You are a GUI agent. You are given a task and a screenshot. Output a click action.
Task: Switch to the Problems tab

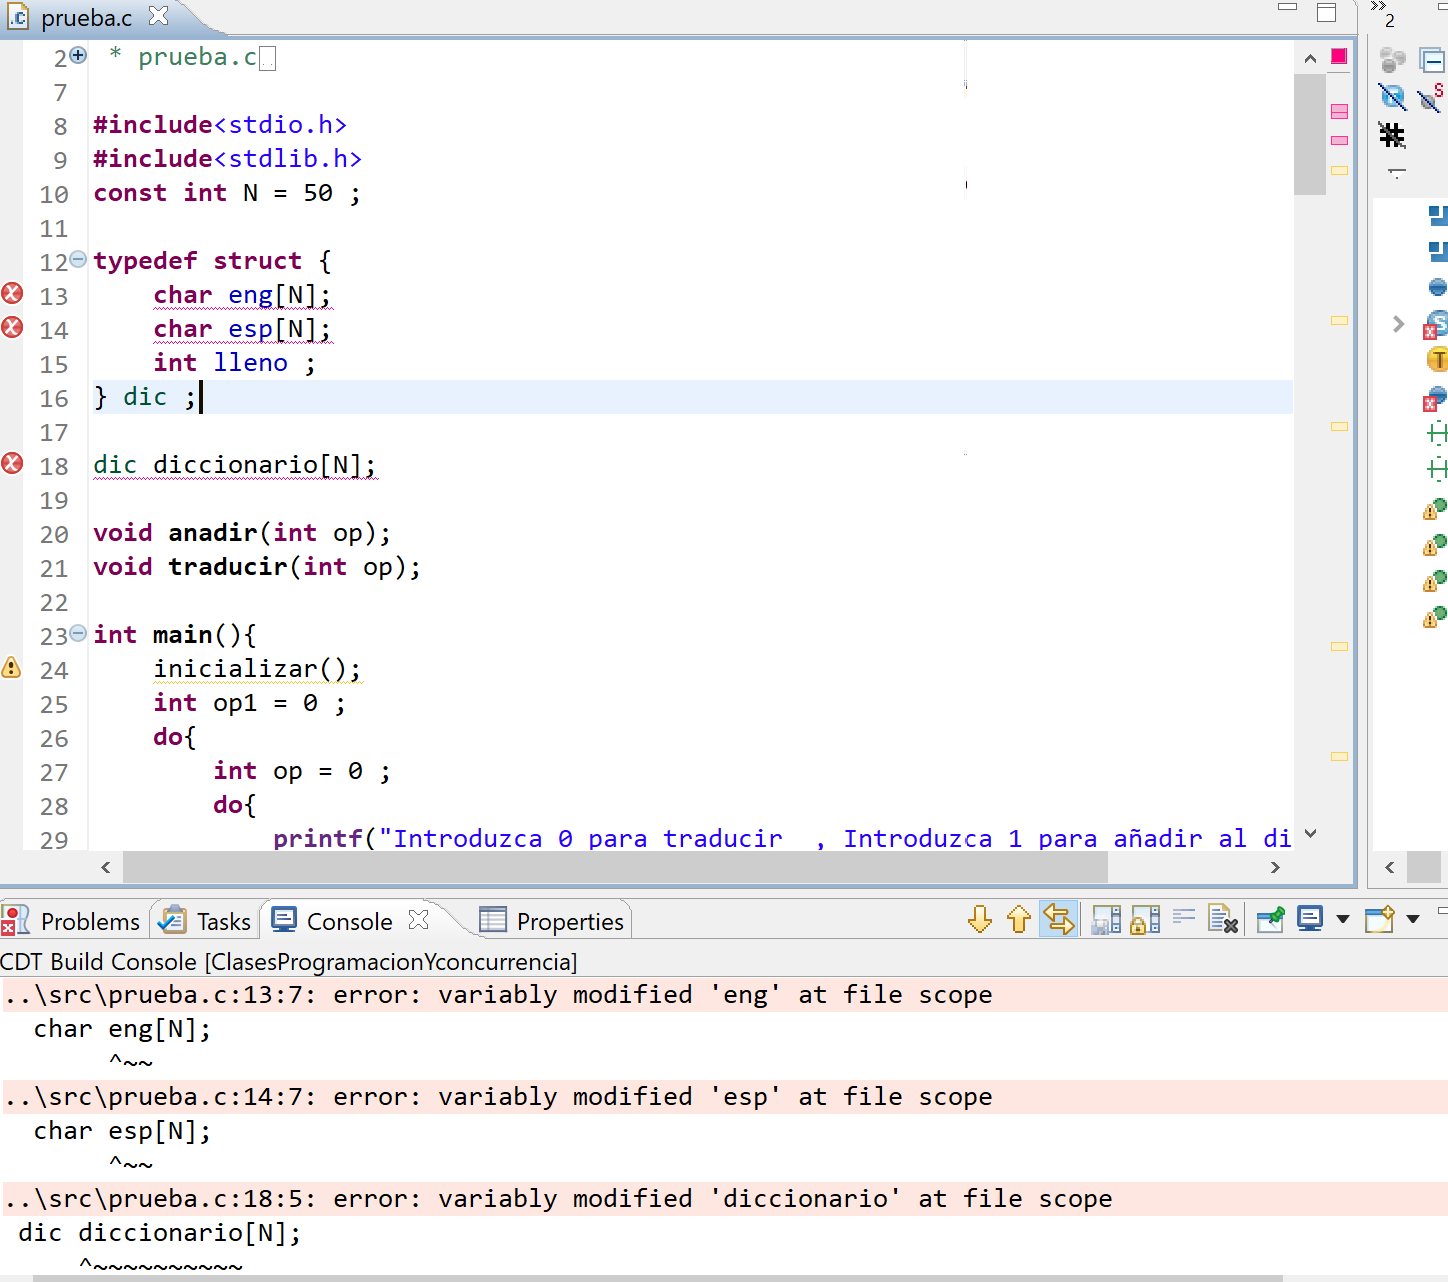(x=72, y=921)
